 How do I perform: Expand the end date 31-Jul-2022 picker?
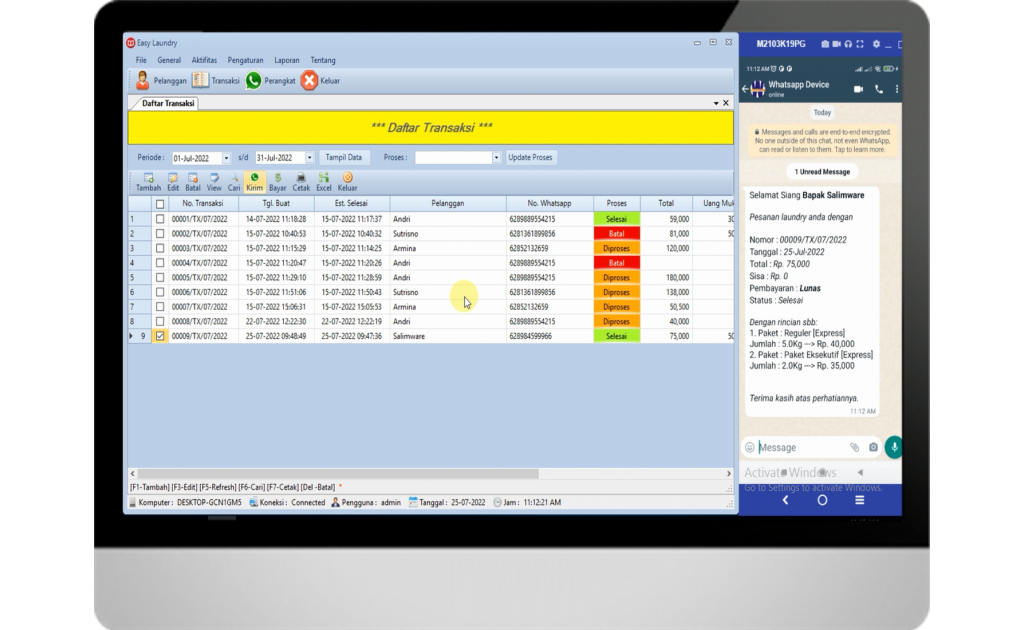click(309, 158)
